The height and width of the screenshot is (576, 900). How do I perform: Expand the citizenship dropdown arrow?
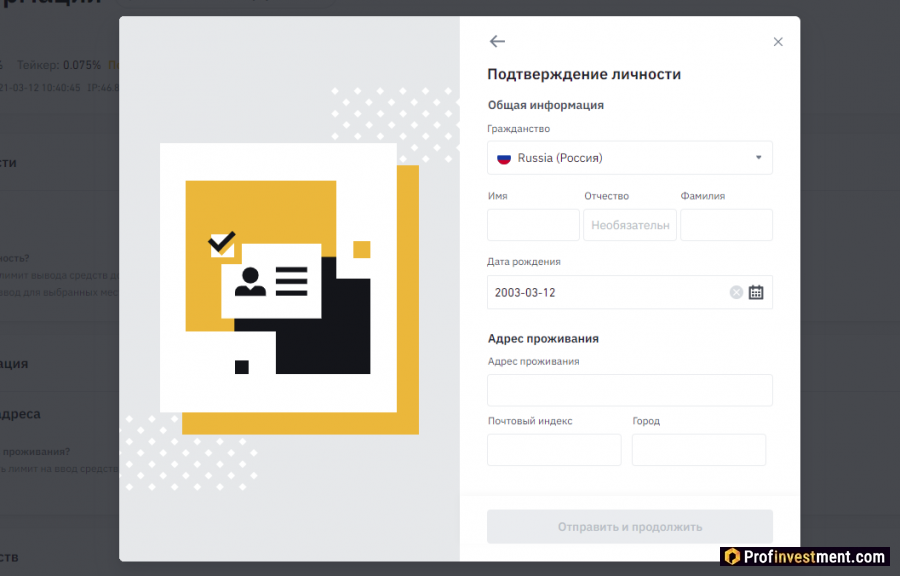tap(758, 158)
